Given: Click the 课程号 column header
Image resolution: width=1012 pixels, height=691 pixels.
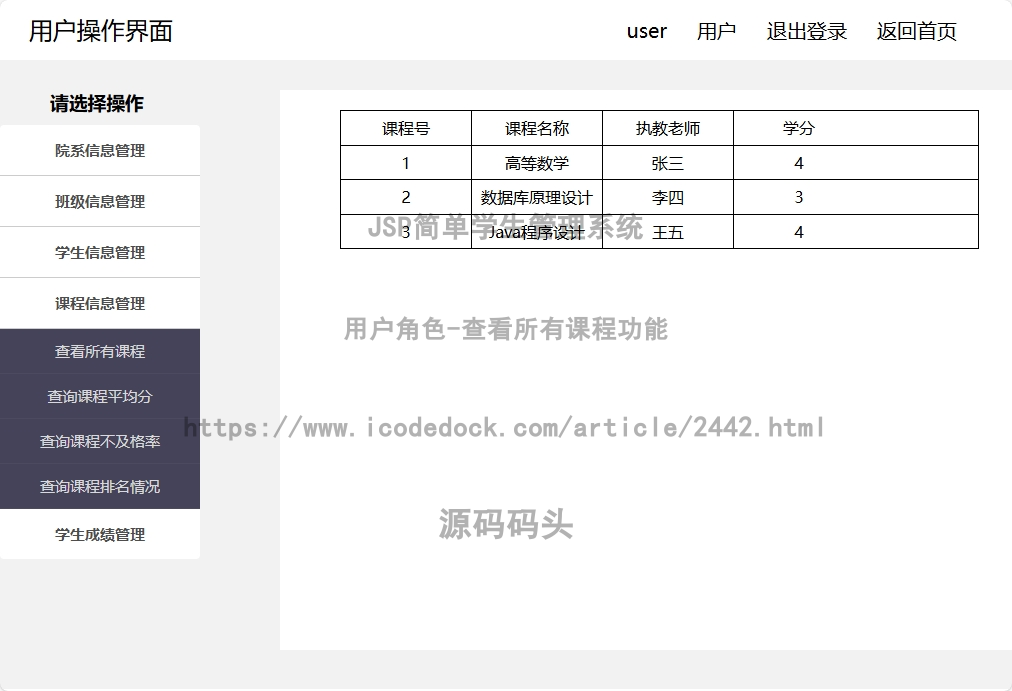Looking at the screenshot, I should click(406, 128).
